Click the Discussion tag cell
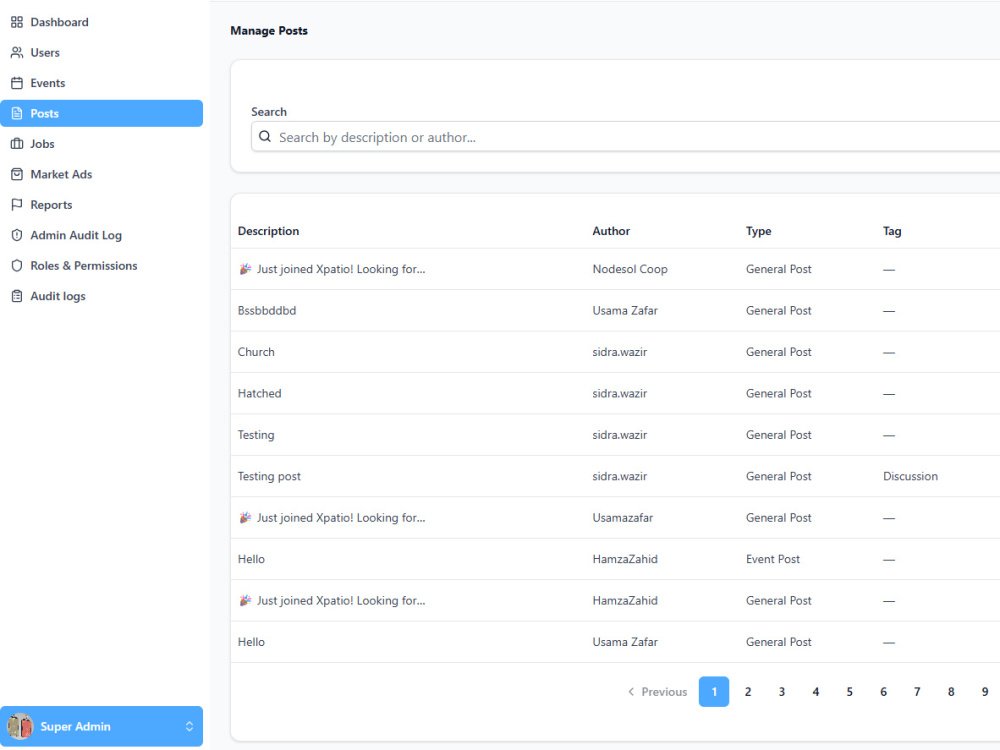Viewport: 1000px width, 750px height. 910,476
